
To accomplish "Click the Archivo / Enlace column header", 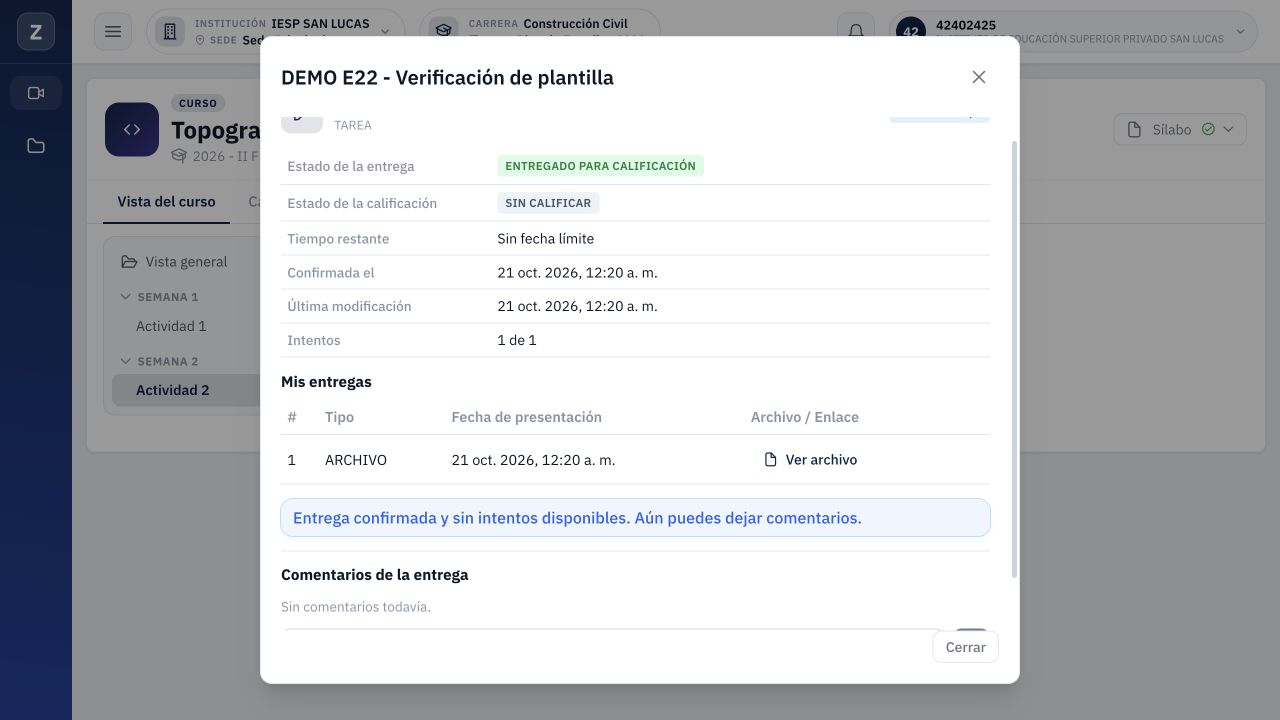I will (x=805, y=417).
